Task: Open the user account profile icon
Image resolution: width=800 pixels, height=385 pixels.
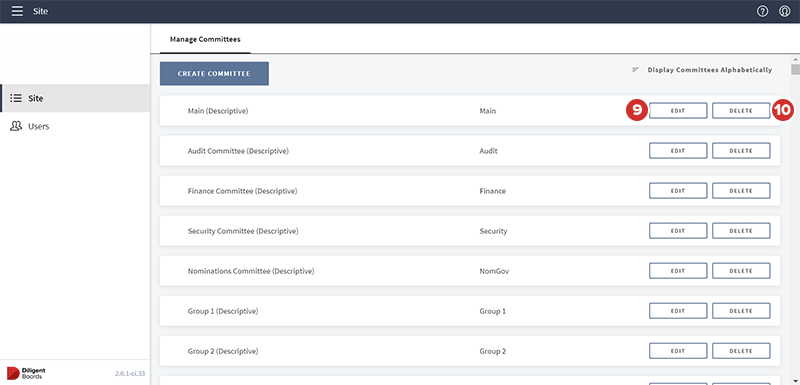Action: point(785,11)
